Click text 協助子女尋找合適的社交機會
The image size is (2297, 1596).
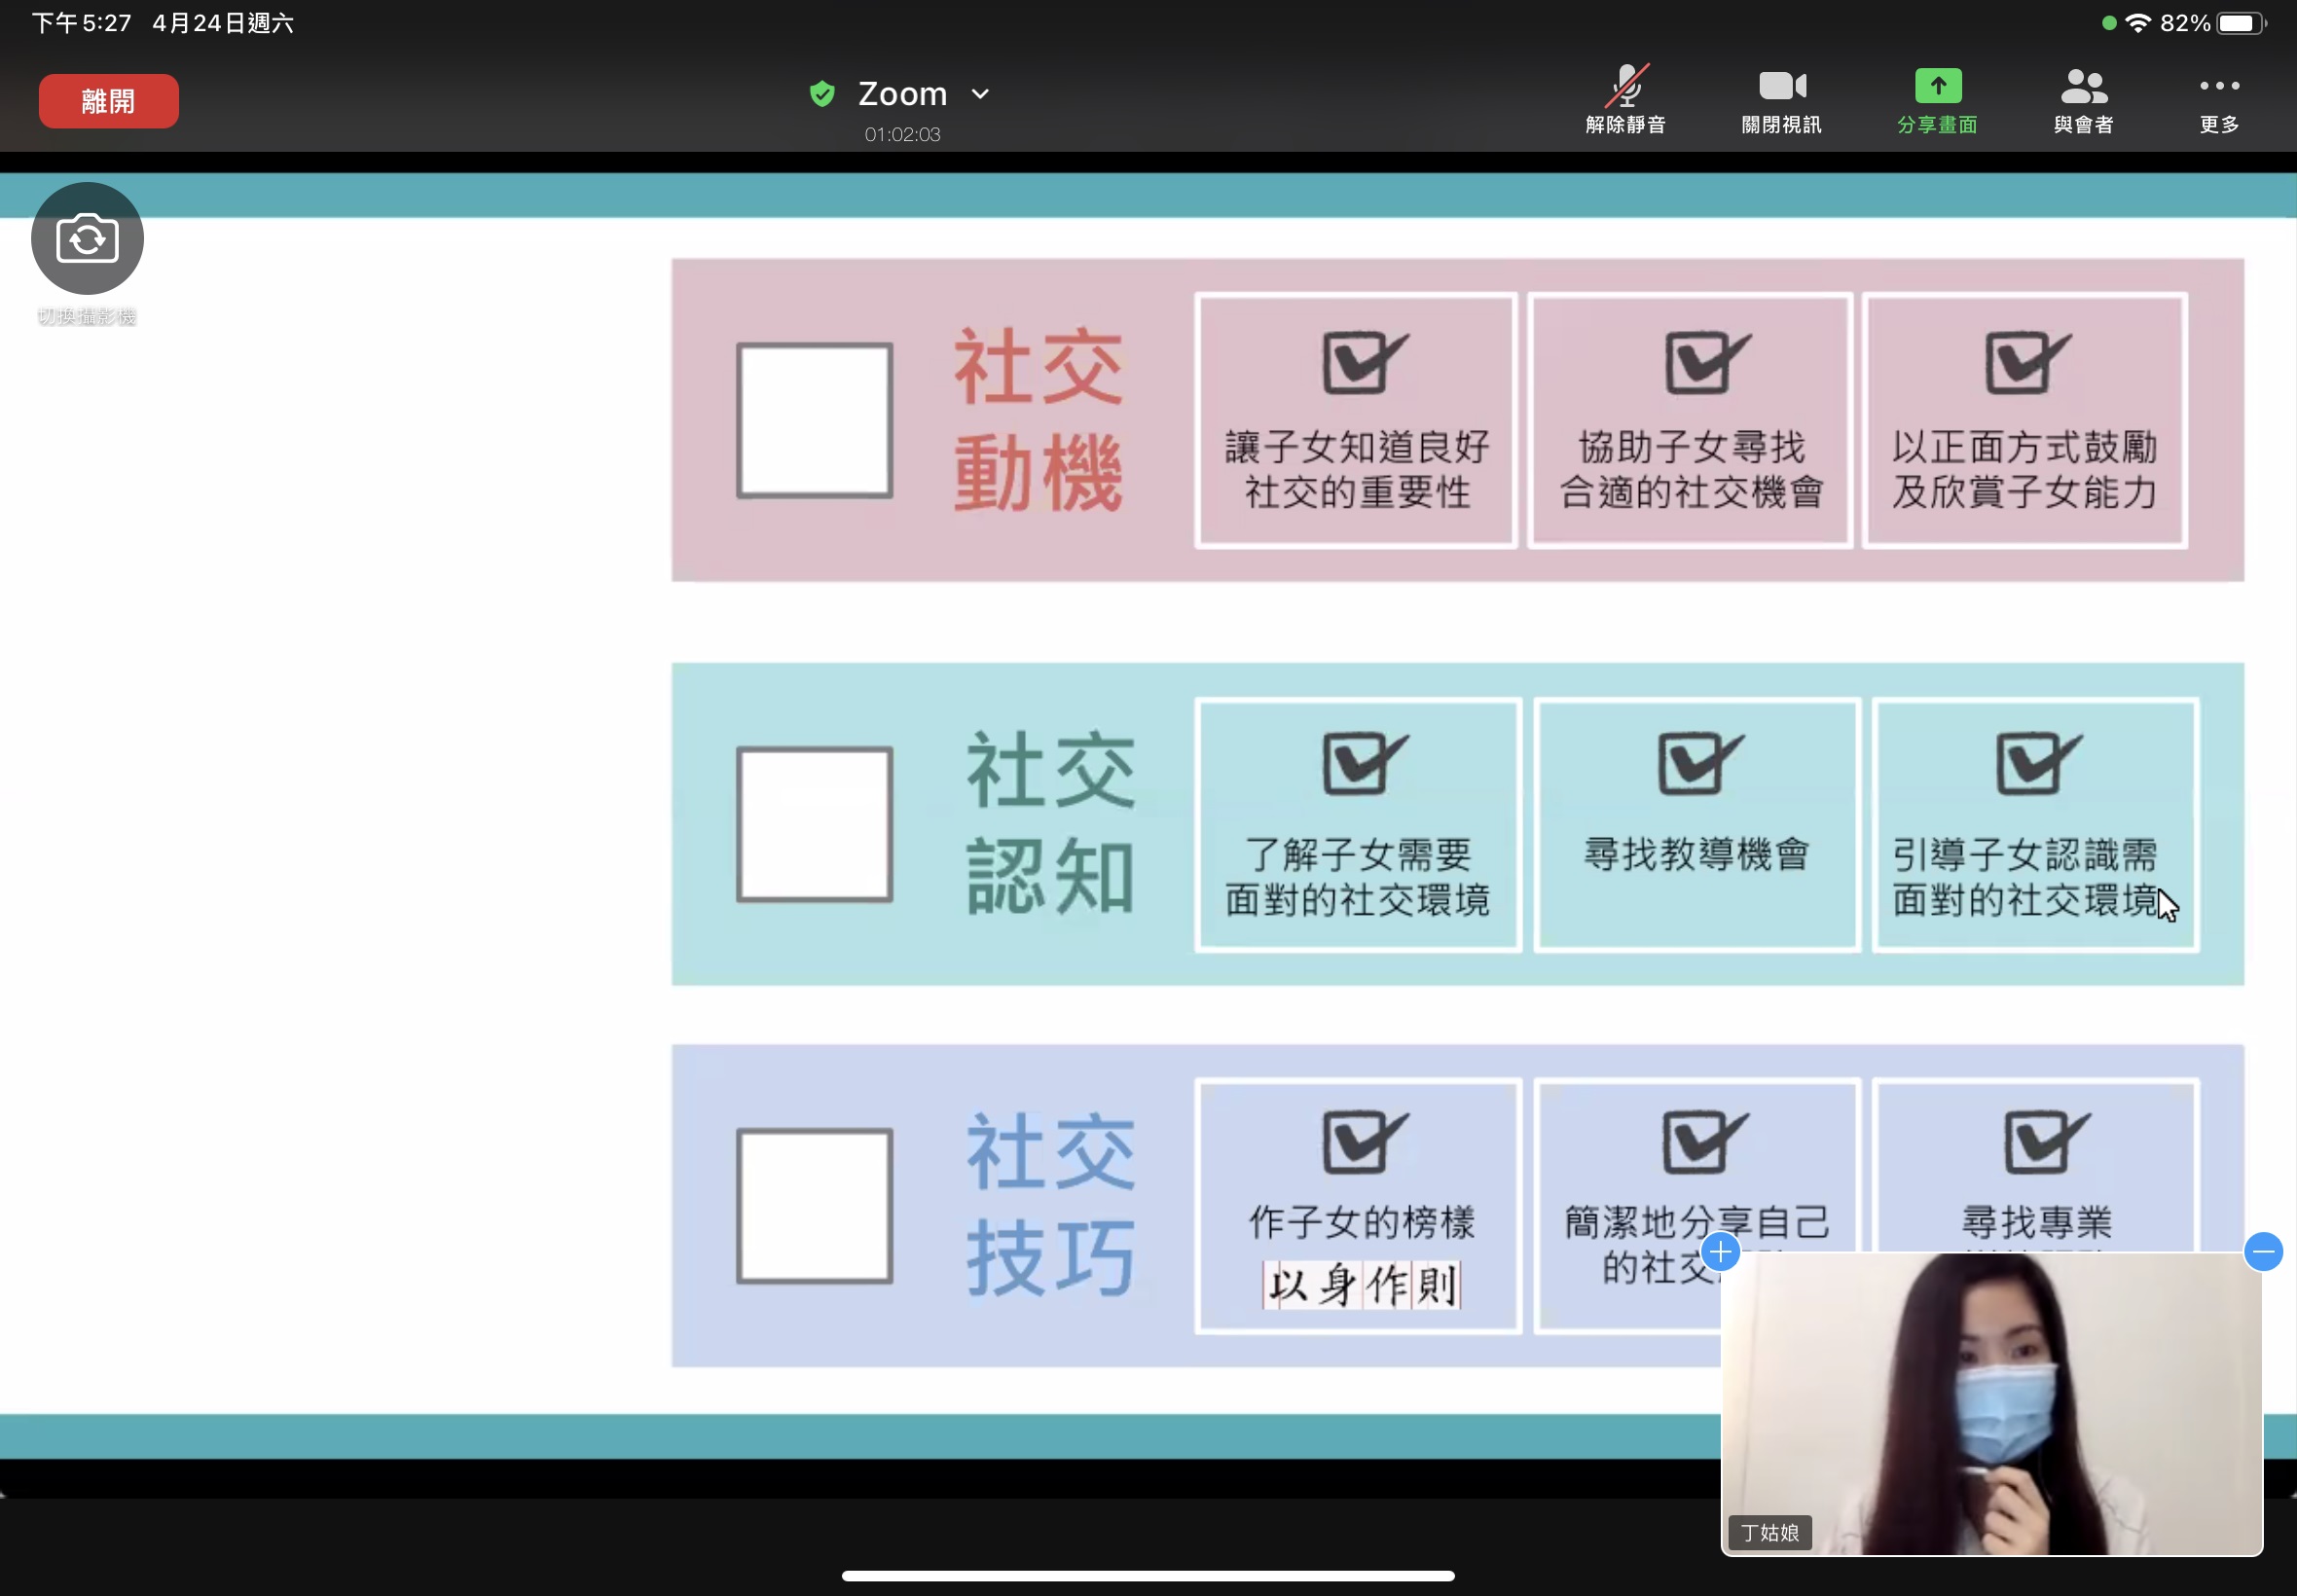point(1691,469)
